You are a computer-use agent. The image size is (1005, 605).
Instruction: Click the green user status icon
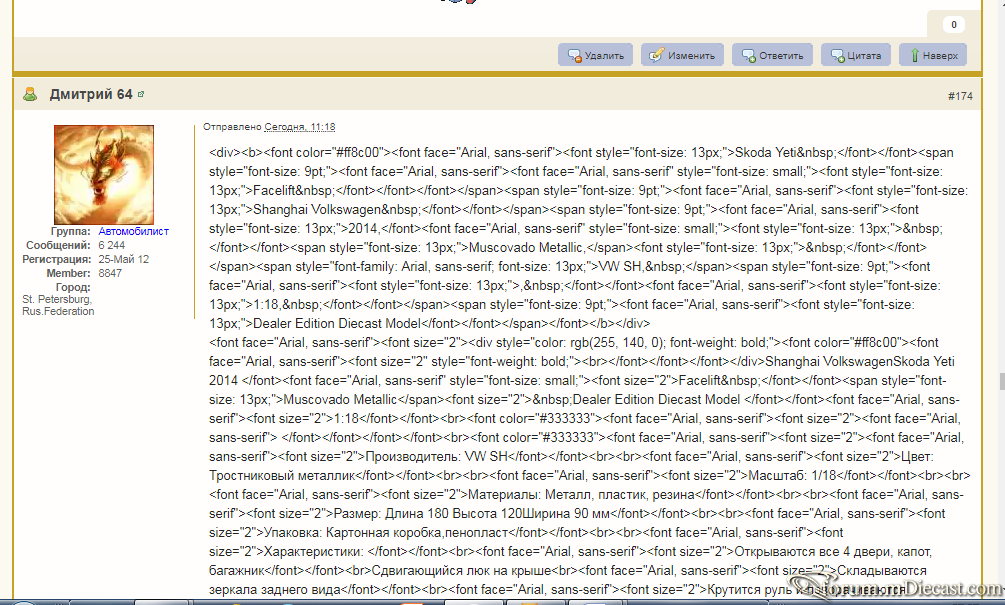coord(29,95)
